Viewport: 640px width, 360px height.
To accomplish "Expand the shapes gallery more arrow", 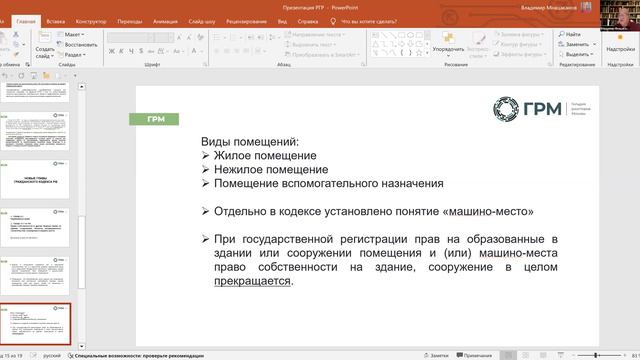I will tap(427, 53).
